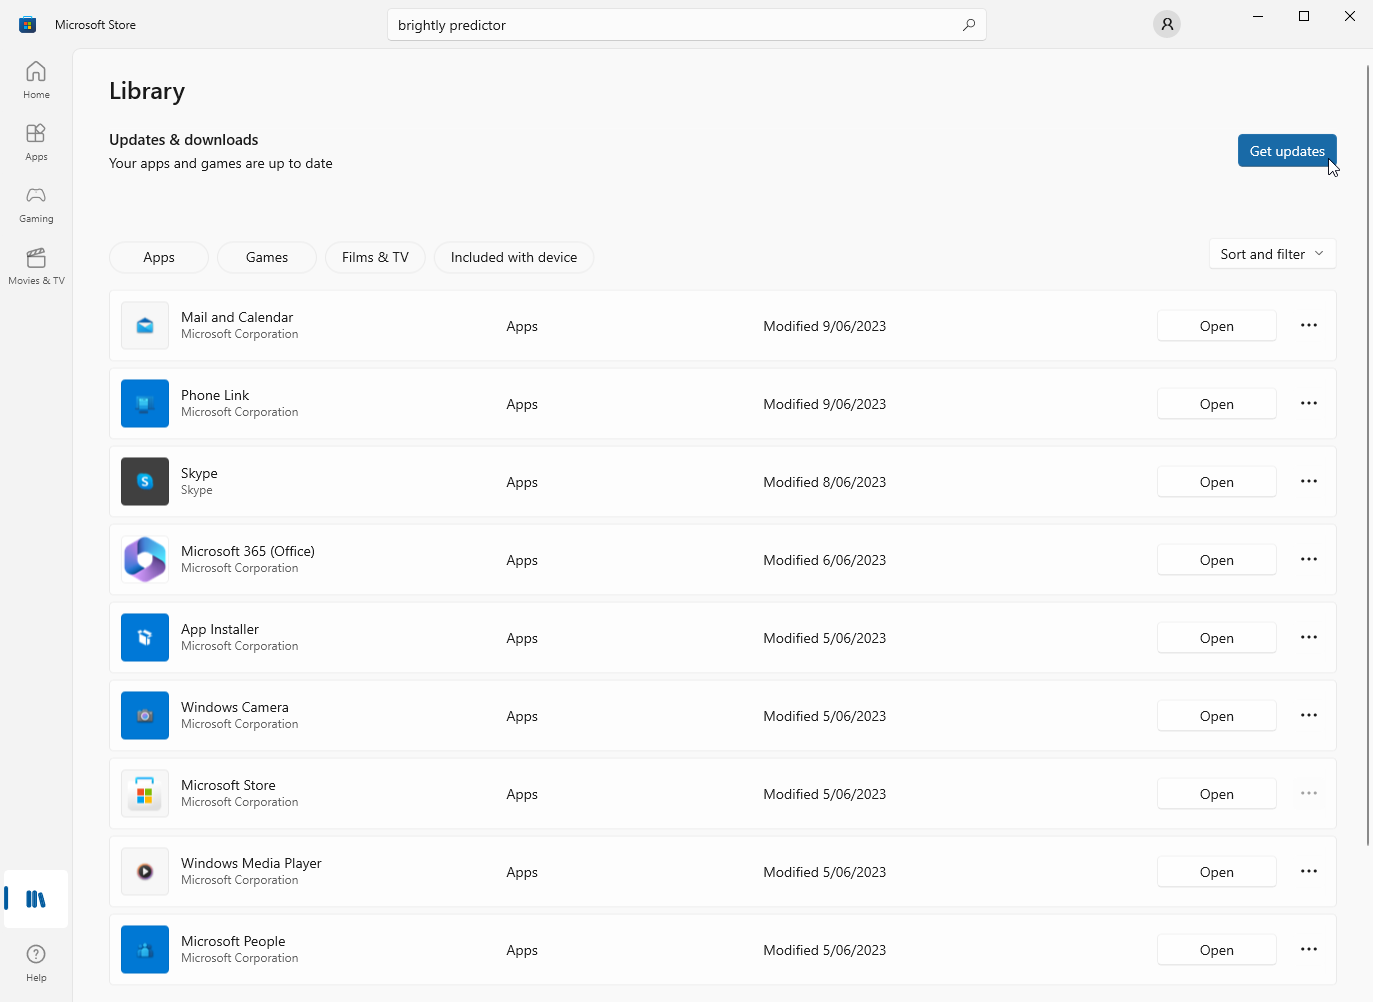Click the App Installer app icon

coord(145,638)
